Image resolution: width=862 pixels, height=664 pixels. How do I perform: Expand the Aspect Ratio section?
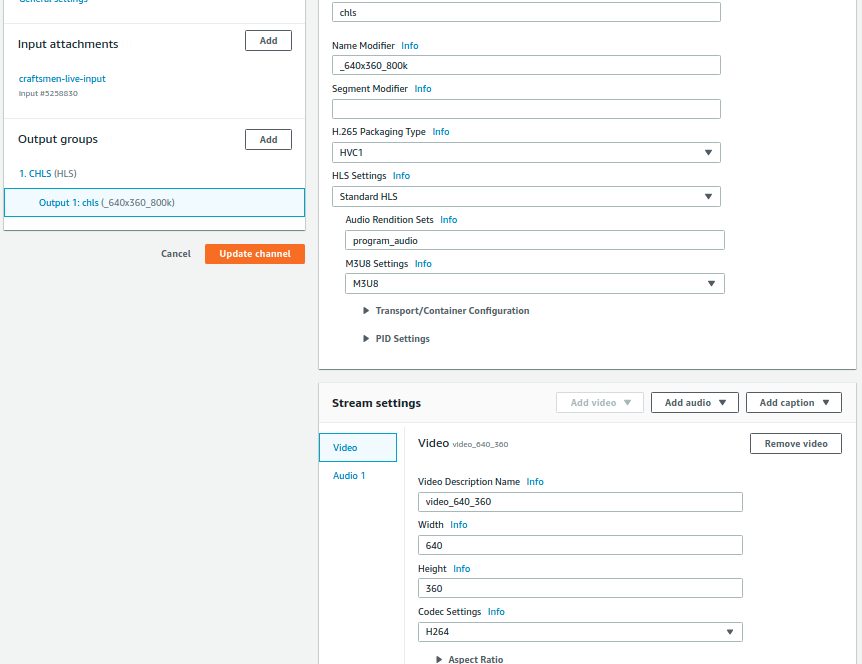(x=475, y=659)
